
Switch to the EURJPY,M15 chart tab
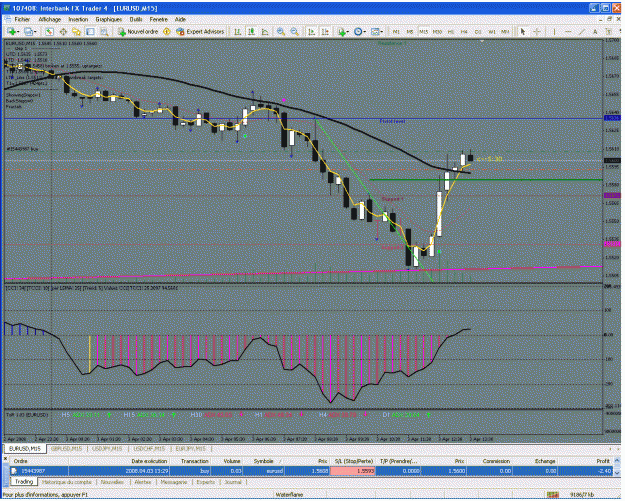click(191, 449)
